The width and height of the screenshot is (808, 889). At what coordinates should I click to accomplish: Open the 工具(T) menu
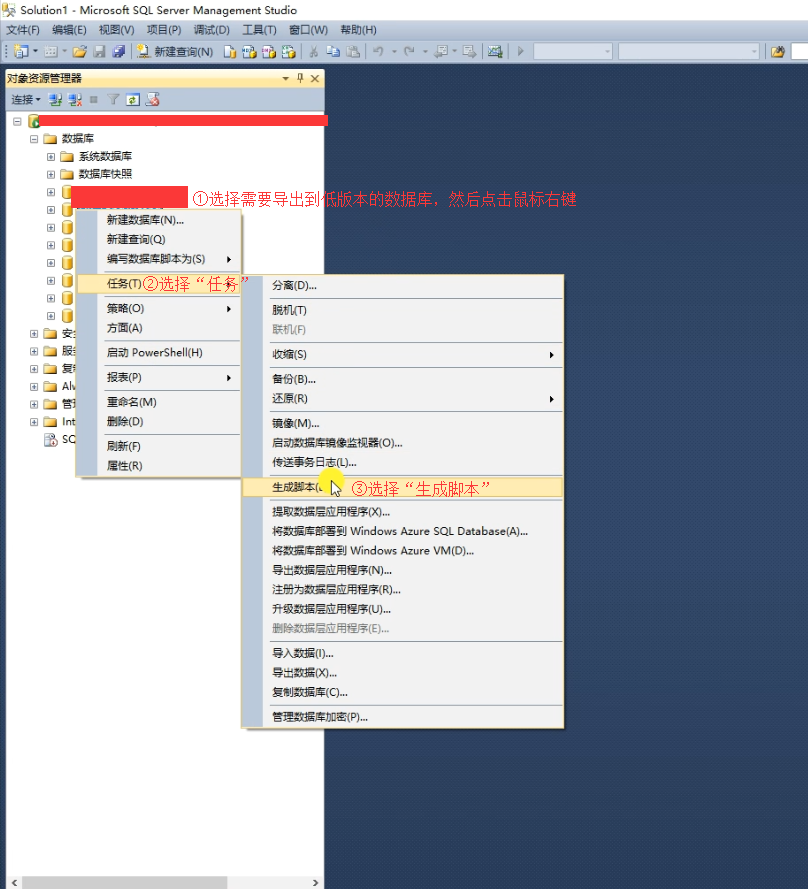point(259,30)
